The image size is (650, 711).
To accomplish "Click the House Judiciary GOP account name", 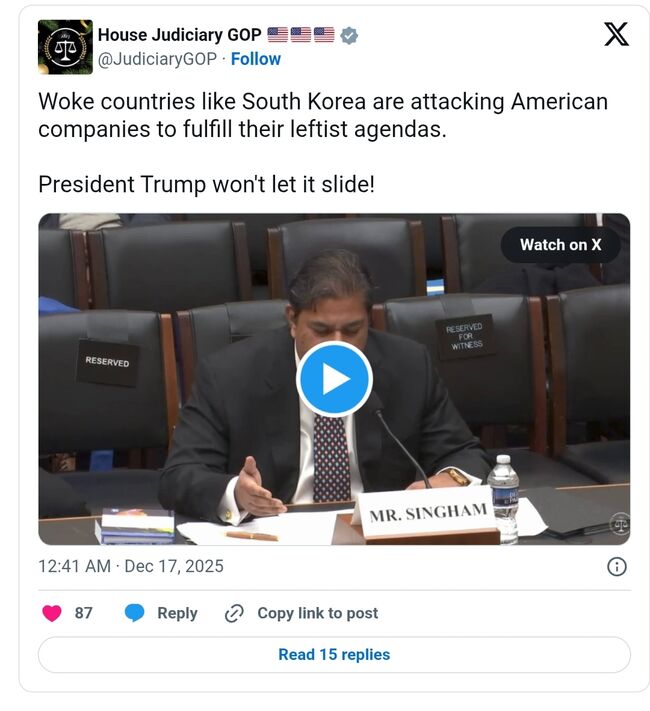I will (180, 35).
